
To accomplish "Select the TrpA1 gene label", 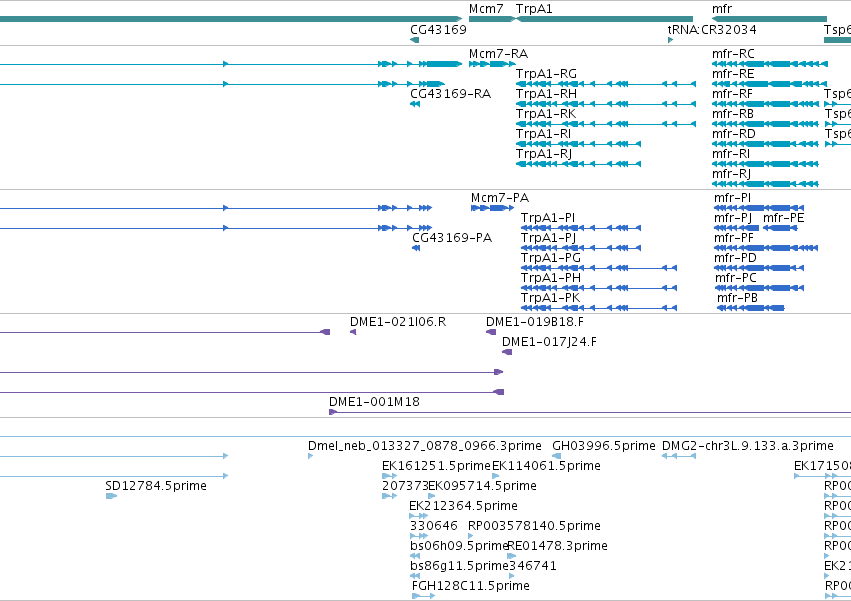I will click(x=534, y=9).
